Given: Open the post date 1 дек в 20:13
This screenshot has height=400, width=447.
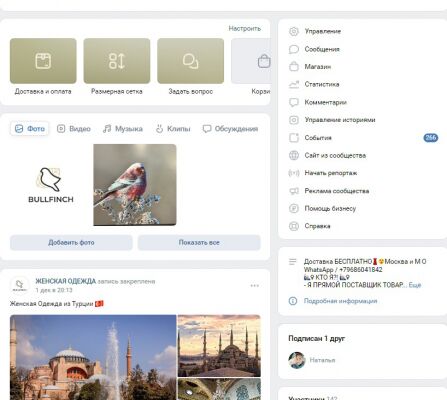Looking at the screenshot, I should pyautogui.click(x=54, y=290).
